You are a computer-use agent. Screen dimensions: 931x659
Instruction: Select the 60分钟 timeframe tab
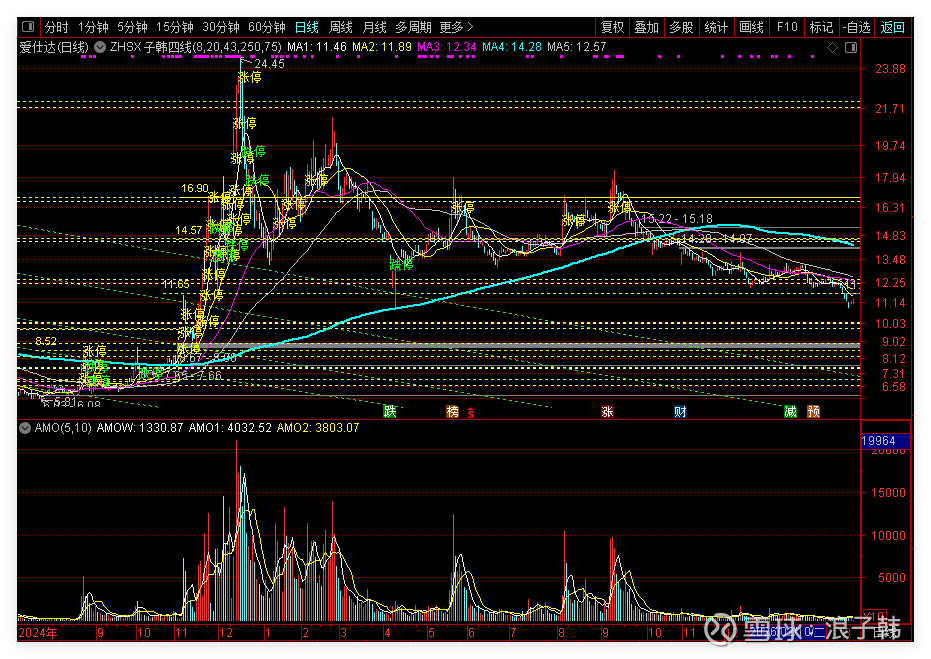[x=266, y=27]
